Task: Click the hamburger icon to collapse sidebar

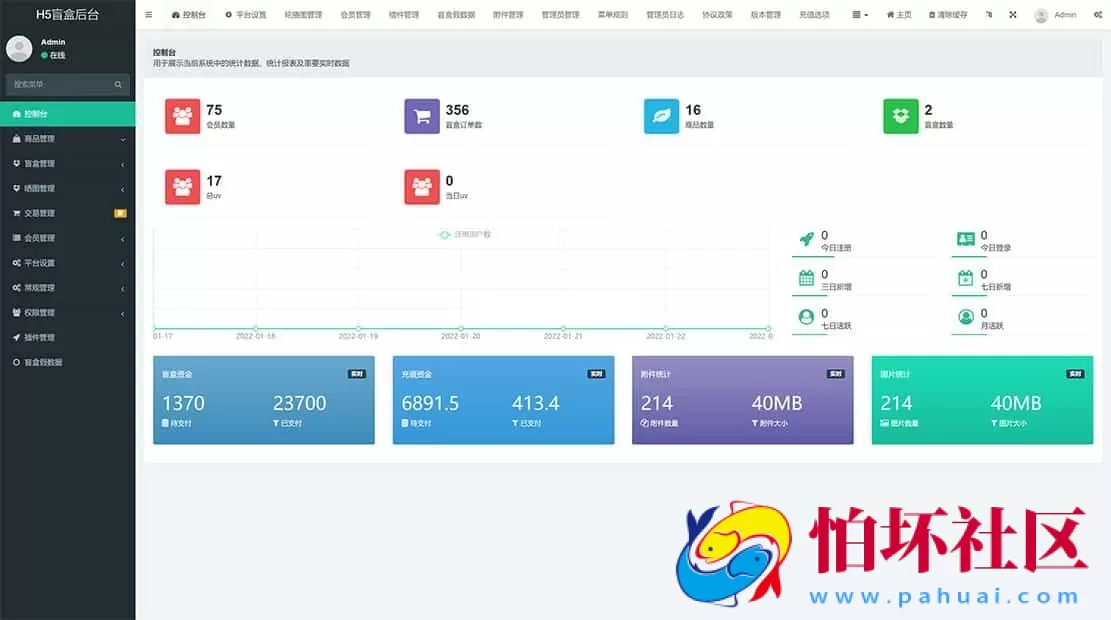Action: (x=148, y=14)
